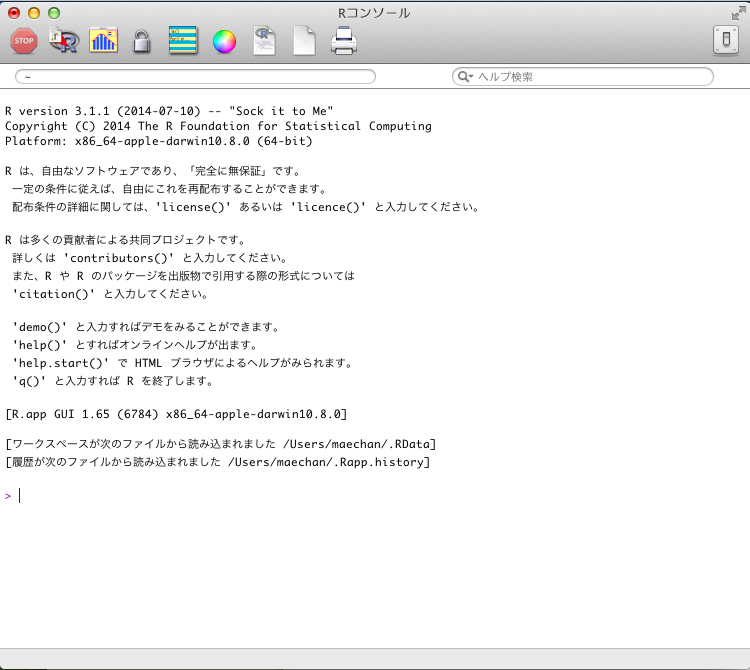This screenshot has height=670, width=750.
Task: Open the source script R icon
Action: pyautogui.click(x=64, y=40)
